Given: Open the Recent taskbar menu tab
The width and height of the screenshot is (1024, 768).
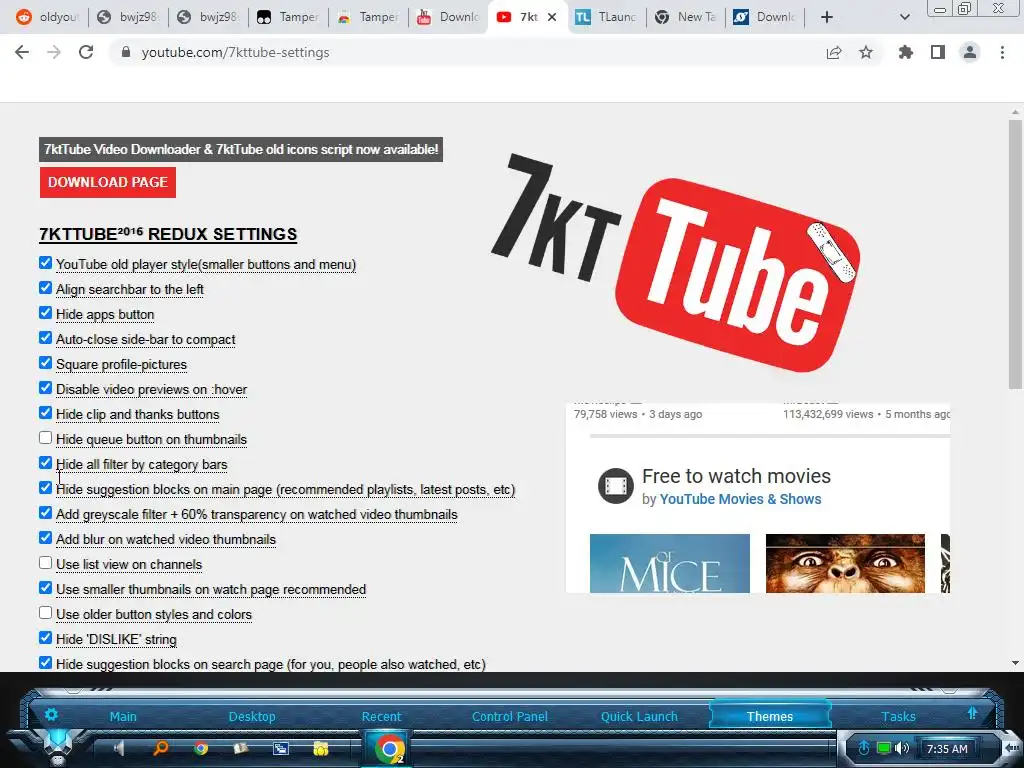Looking at the screenshot, I should tap(381, 716).
